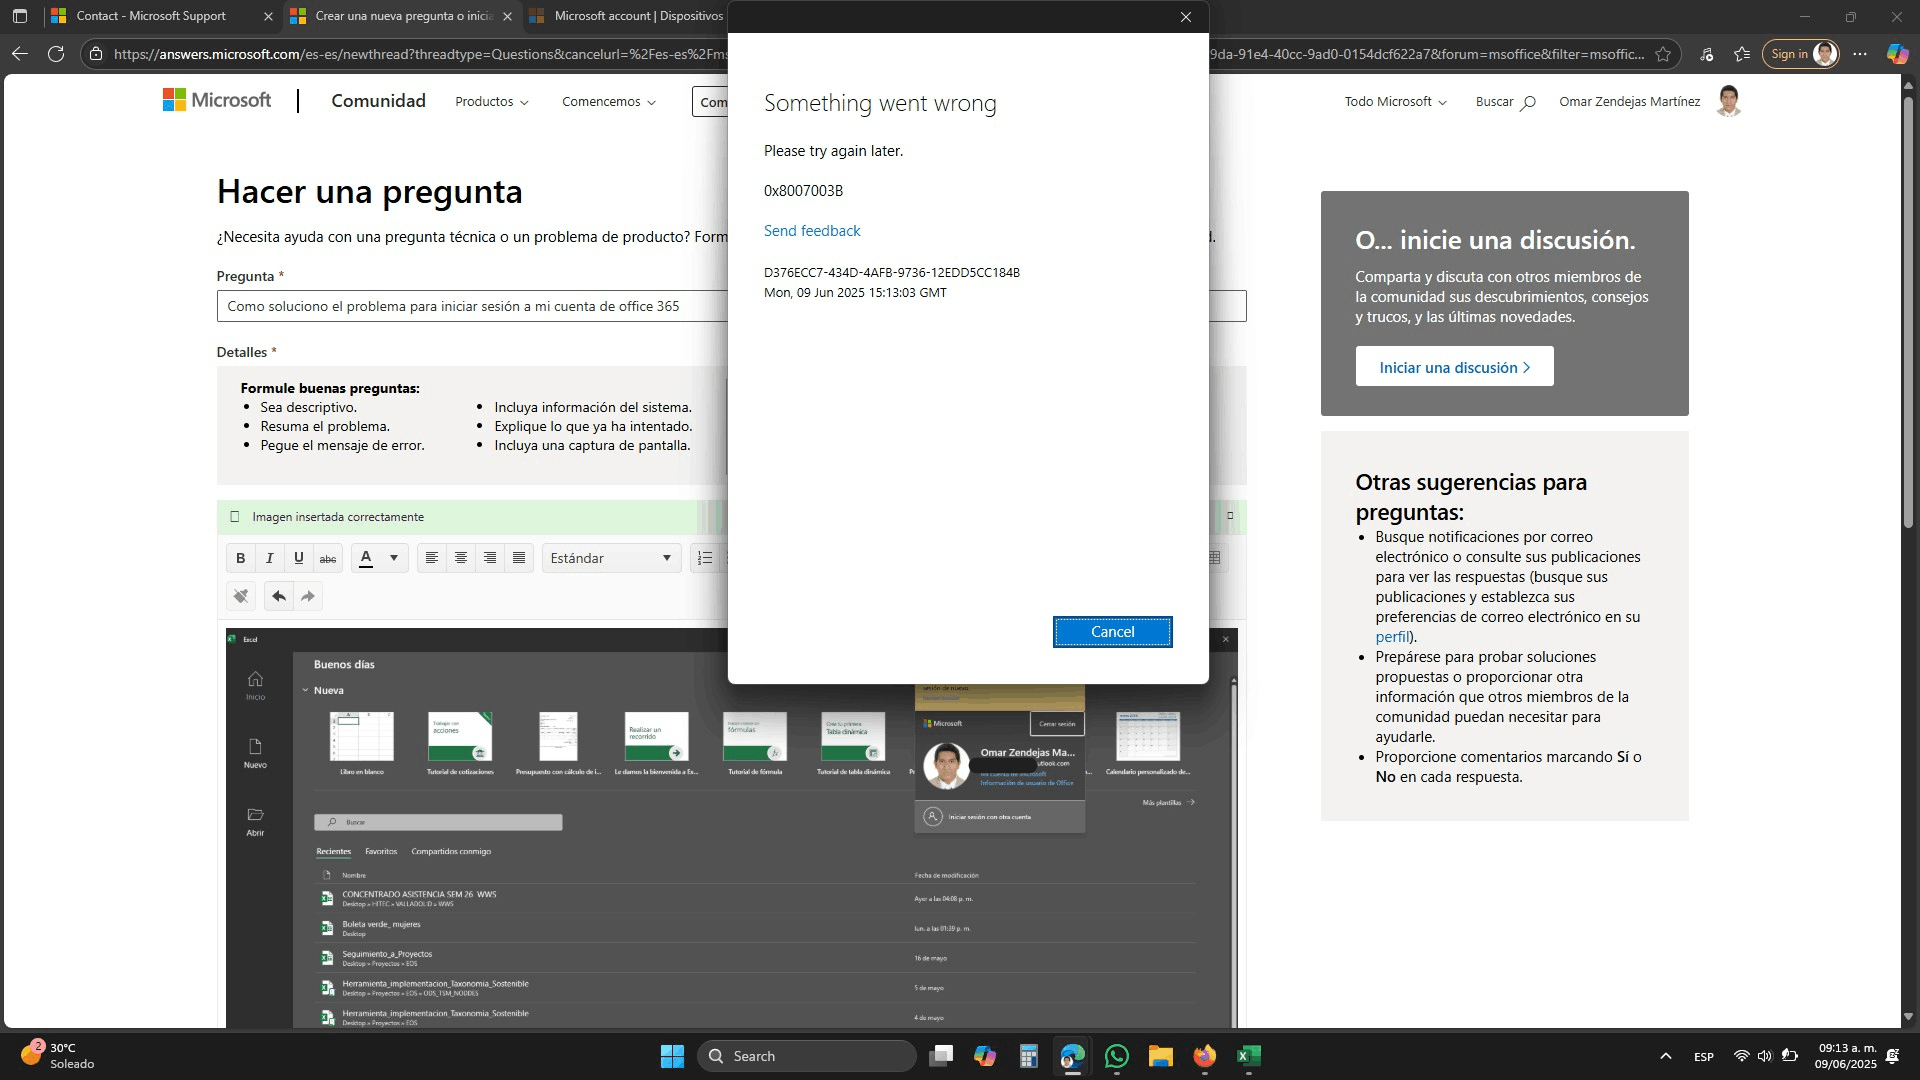Click the Pregunta text field
The width and height of the screenshot is (1920, 1080).
(470, 307)
